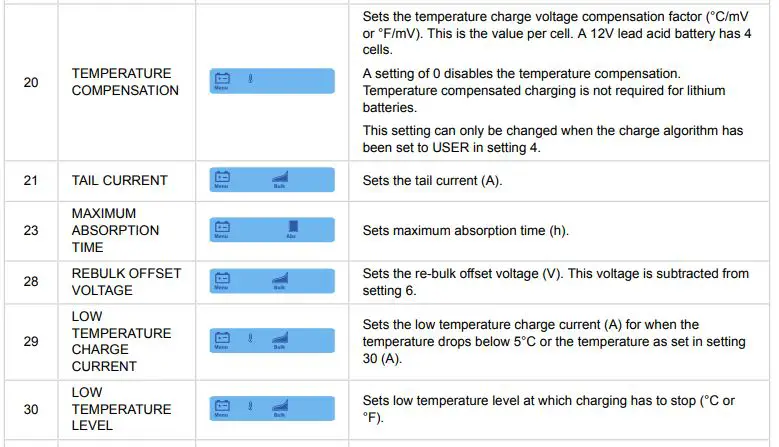Click Bulk icon in Rebulk Offset Voltage row
779x447 pixels.
[x=281, y=280]
